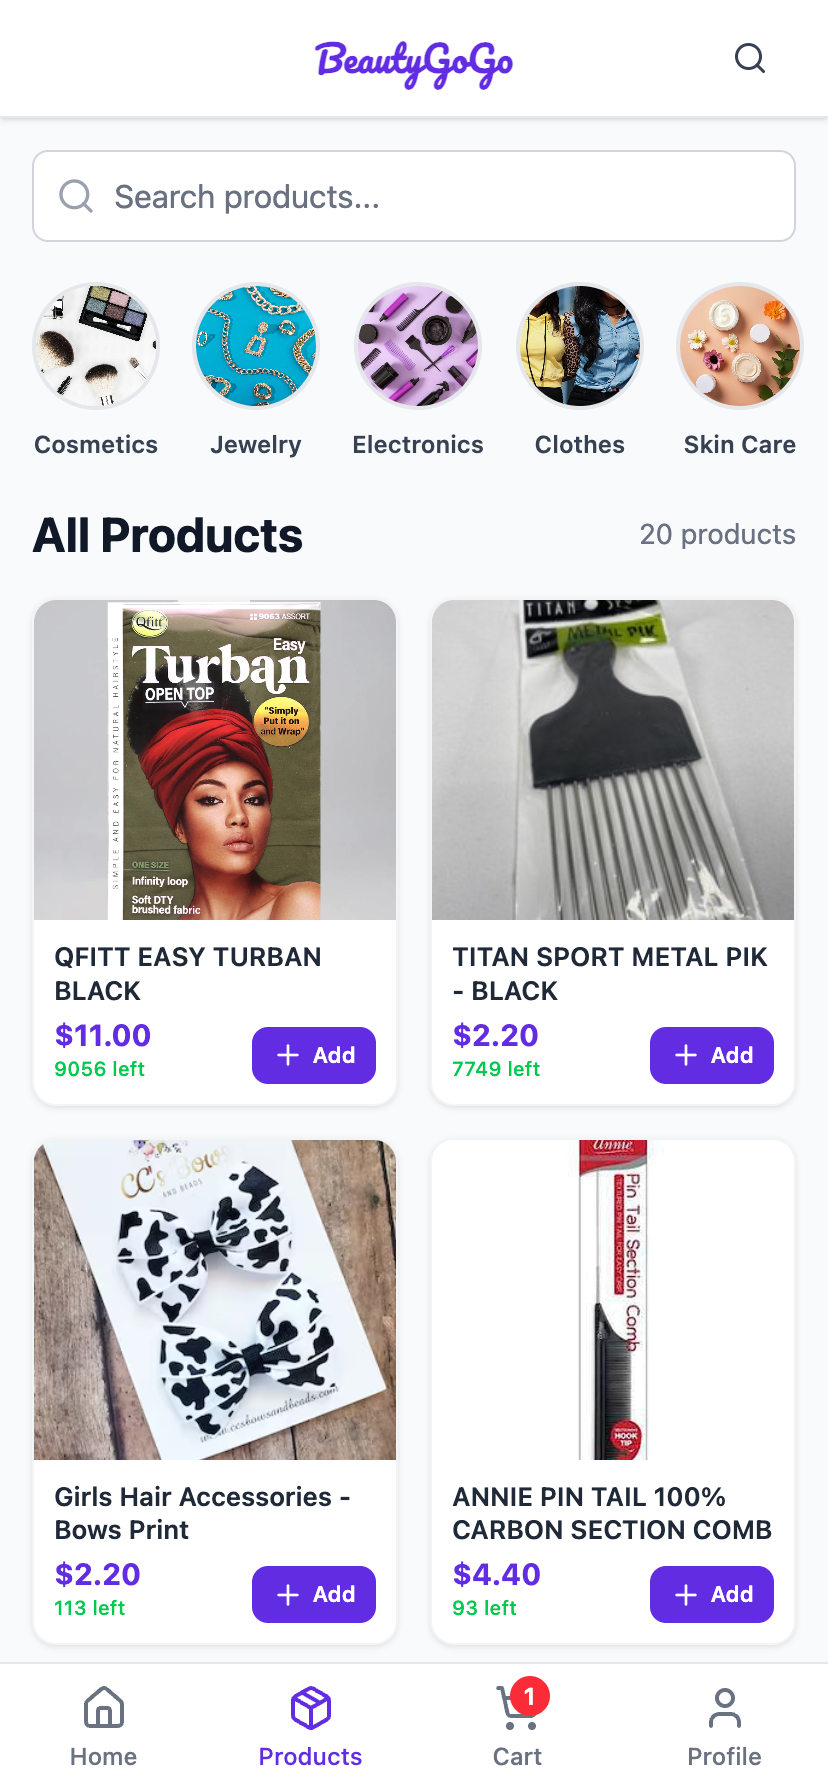
Task: Click the Search products input field
Action: (x=413, y=196)
